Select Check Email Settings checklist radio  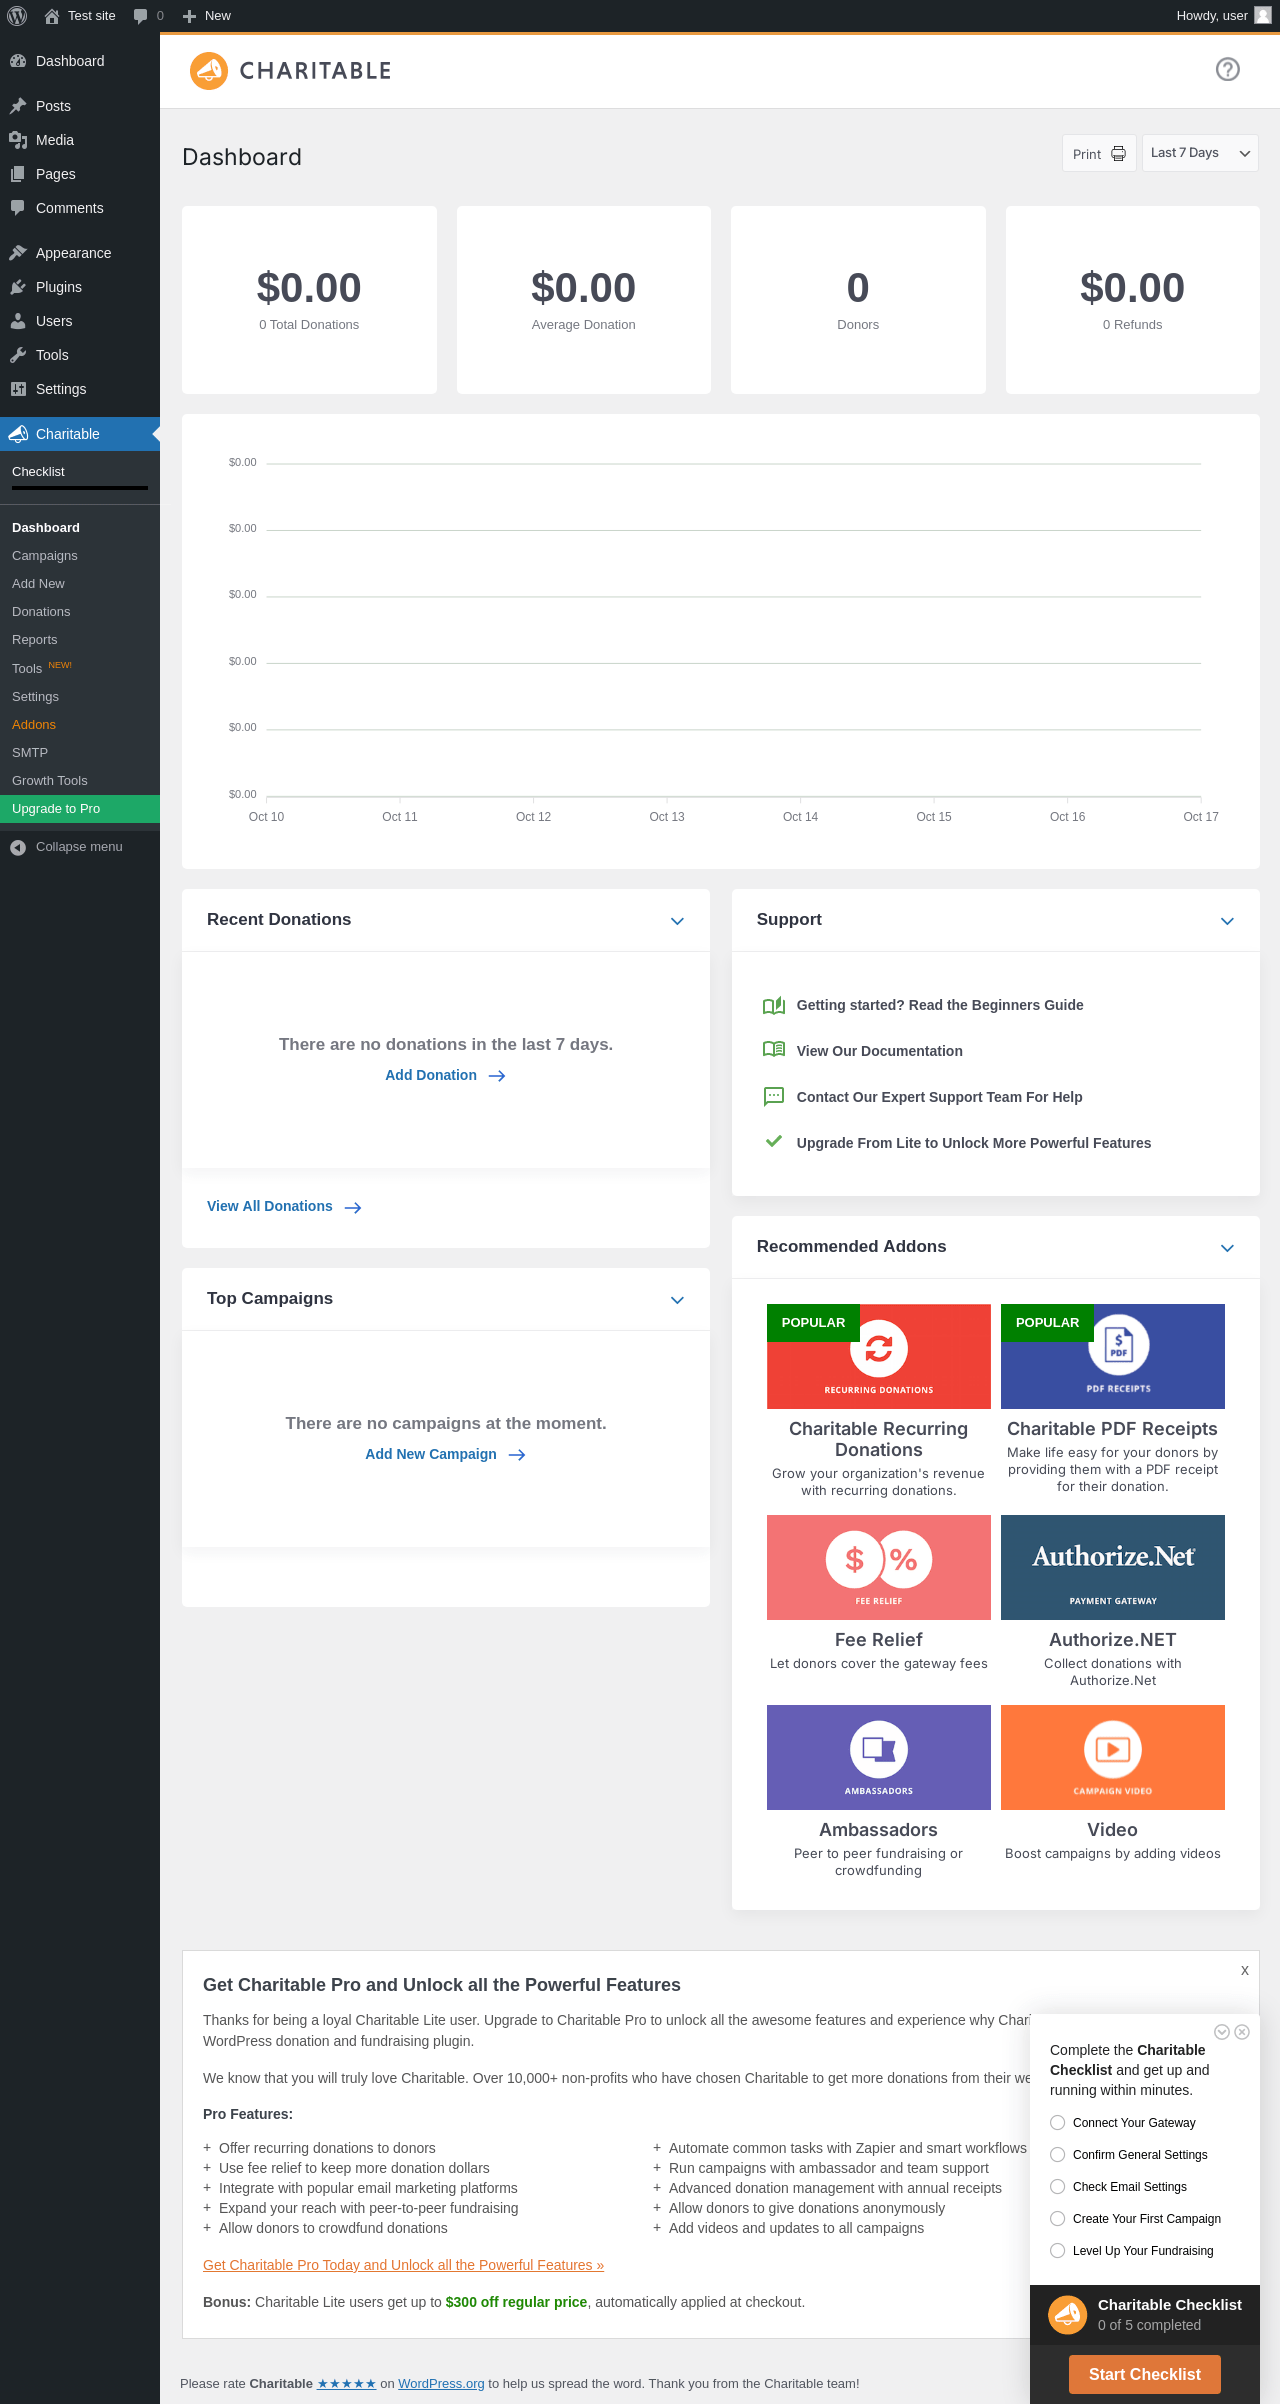[x=1058, y=2186]
